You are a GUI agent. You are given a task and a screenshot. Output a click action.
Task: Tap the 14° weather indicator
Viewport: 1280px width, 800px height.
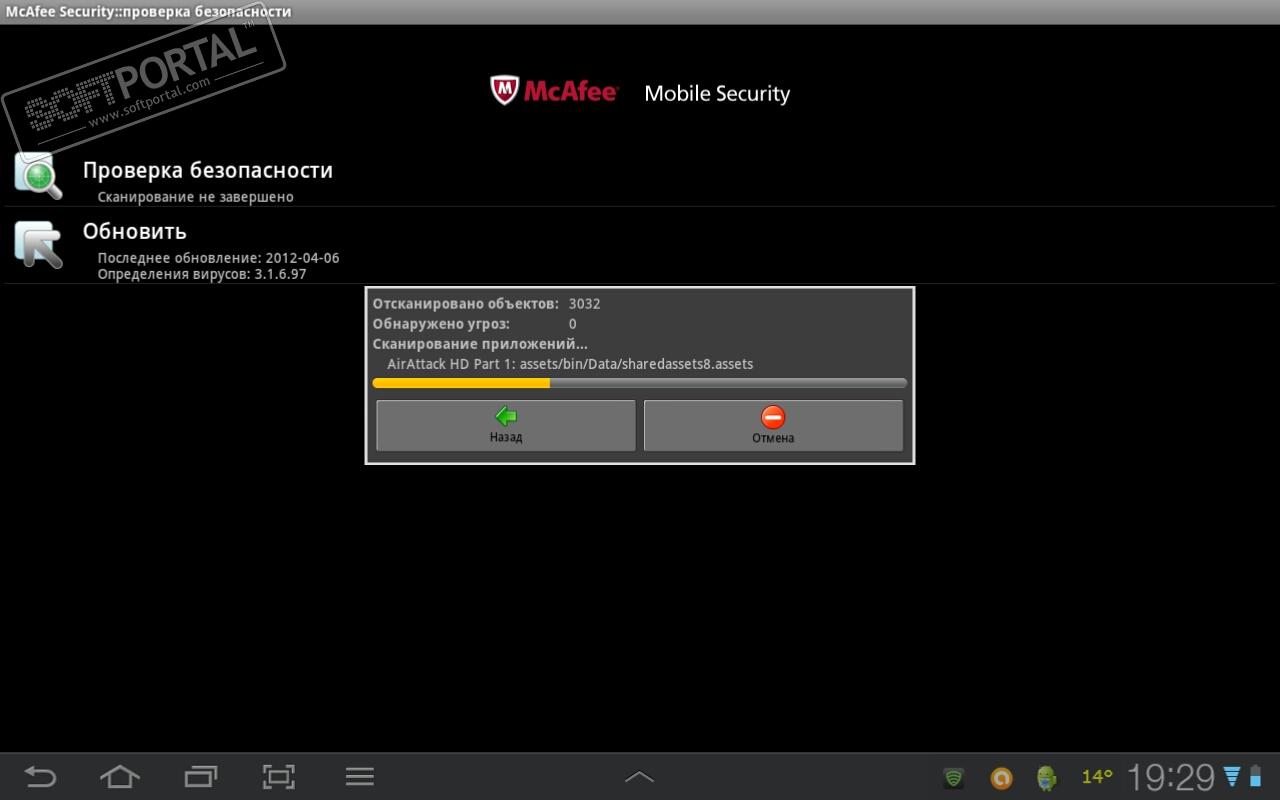pyautogui.click(x=1097, y=777)
